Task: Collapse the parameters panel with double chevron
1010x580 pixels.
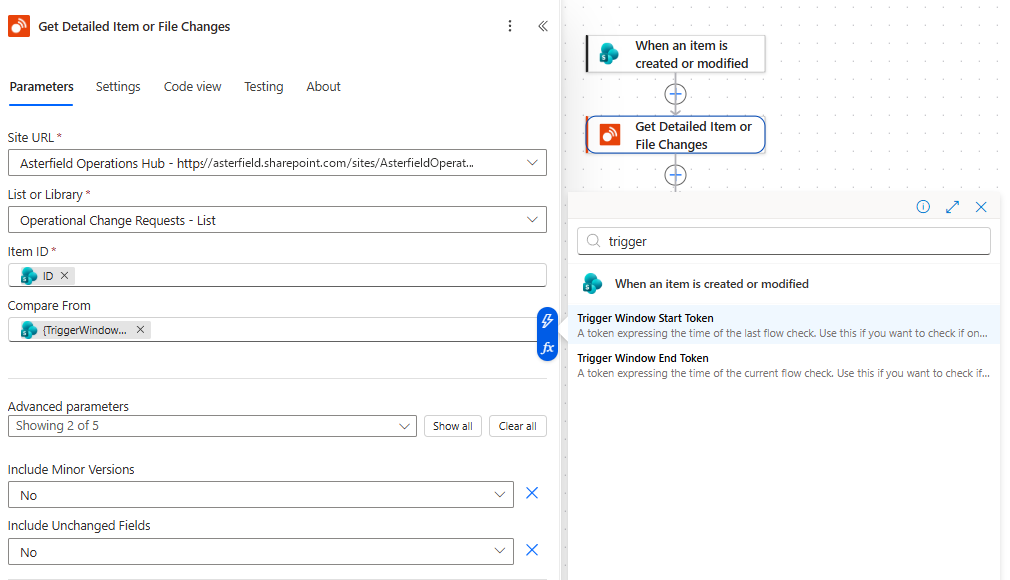Action: (x=543, y=26)
